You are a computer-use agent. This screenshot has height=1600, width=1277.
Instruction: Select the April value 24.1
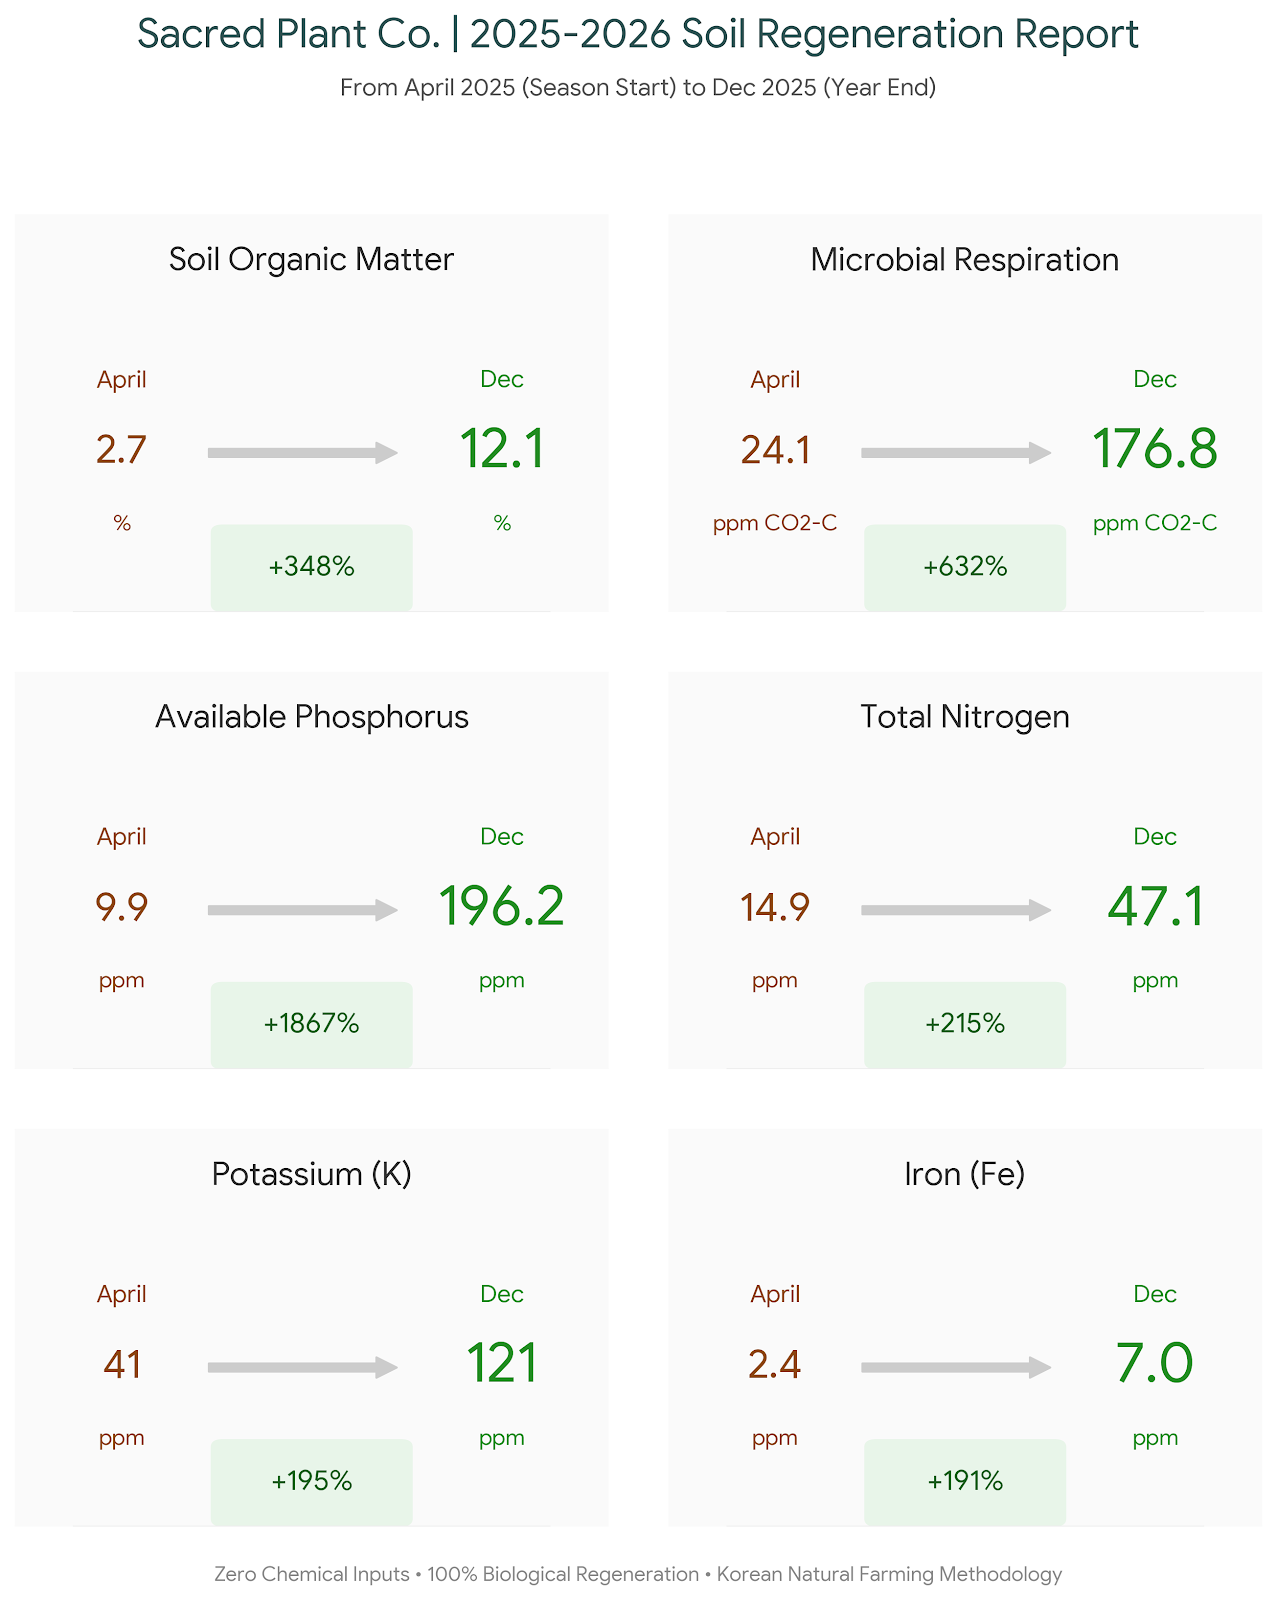pos(775,450)
